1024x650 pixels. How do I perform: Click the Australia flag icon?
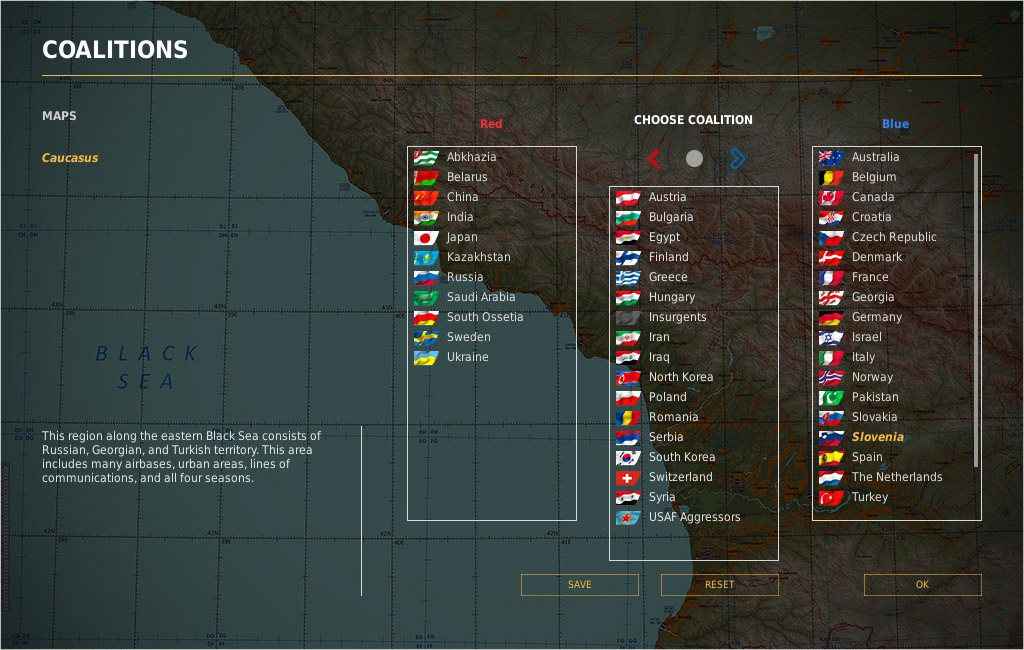coord(831,157)
